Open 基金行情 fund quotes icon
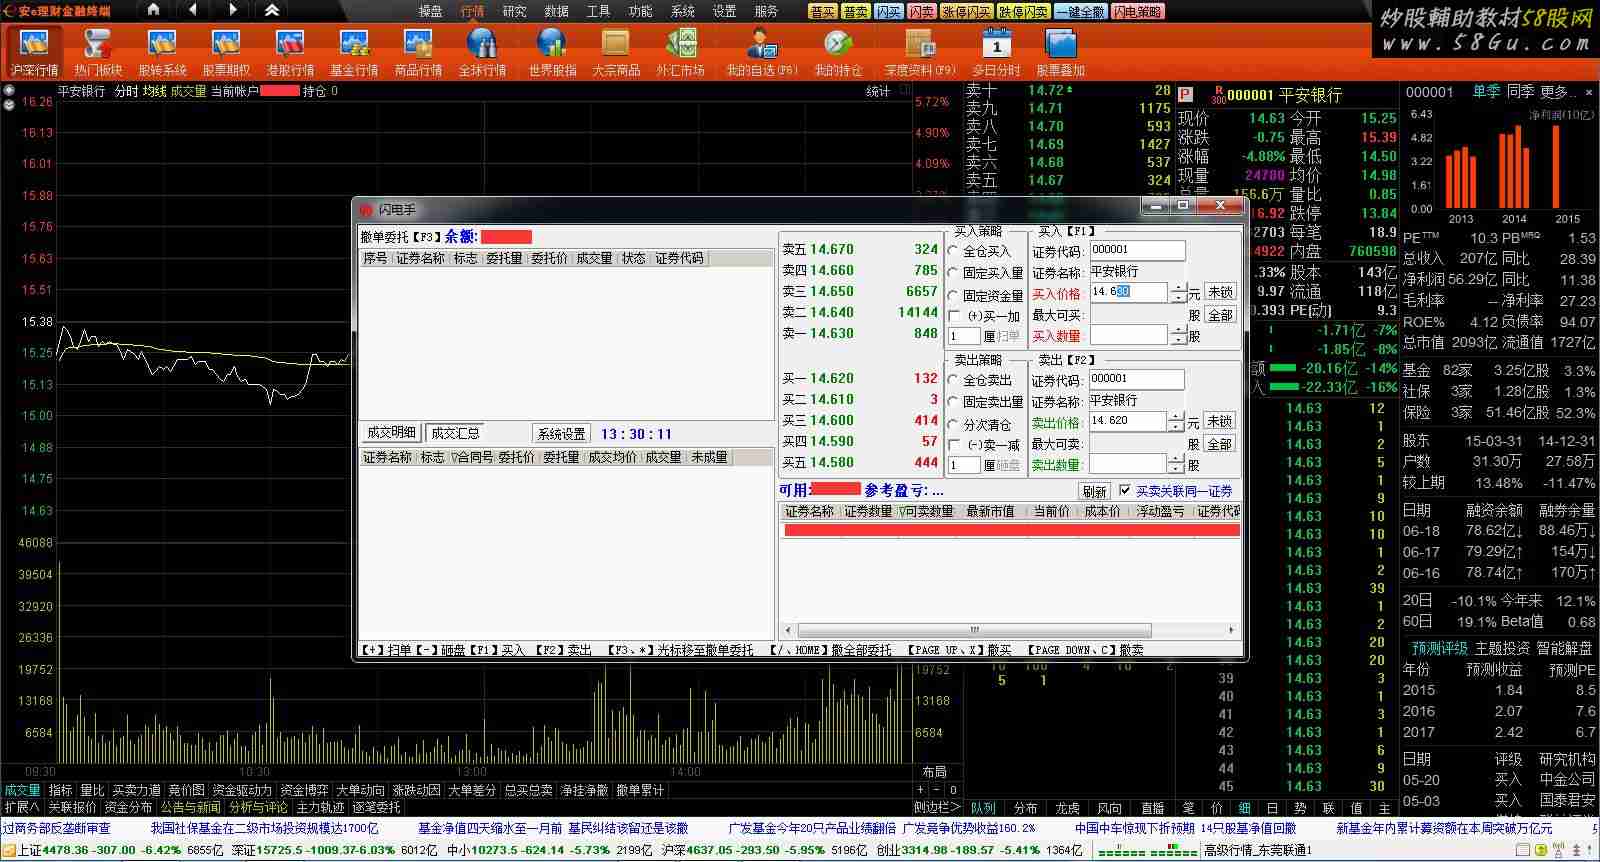Viewport: 1600px width, 862px height. click(x=354, y=52)
